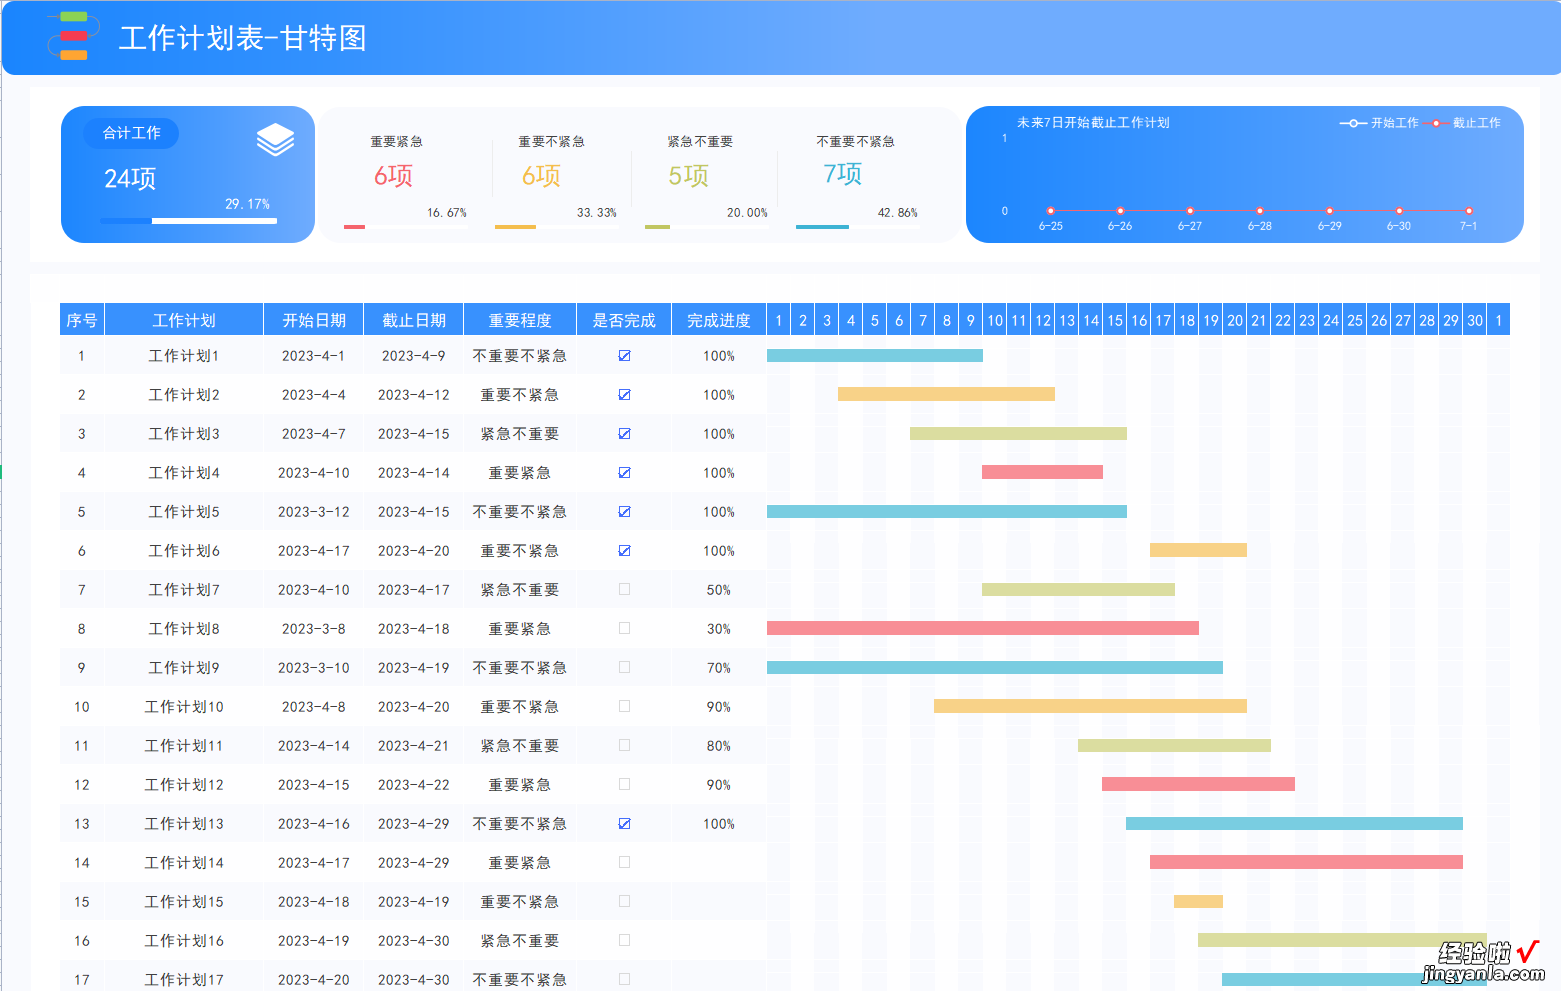This screenshot has height=991, width=1561.
Task: Select the yellow Gantt bar for 工作计划2
Action: point(946,394)
